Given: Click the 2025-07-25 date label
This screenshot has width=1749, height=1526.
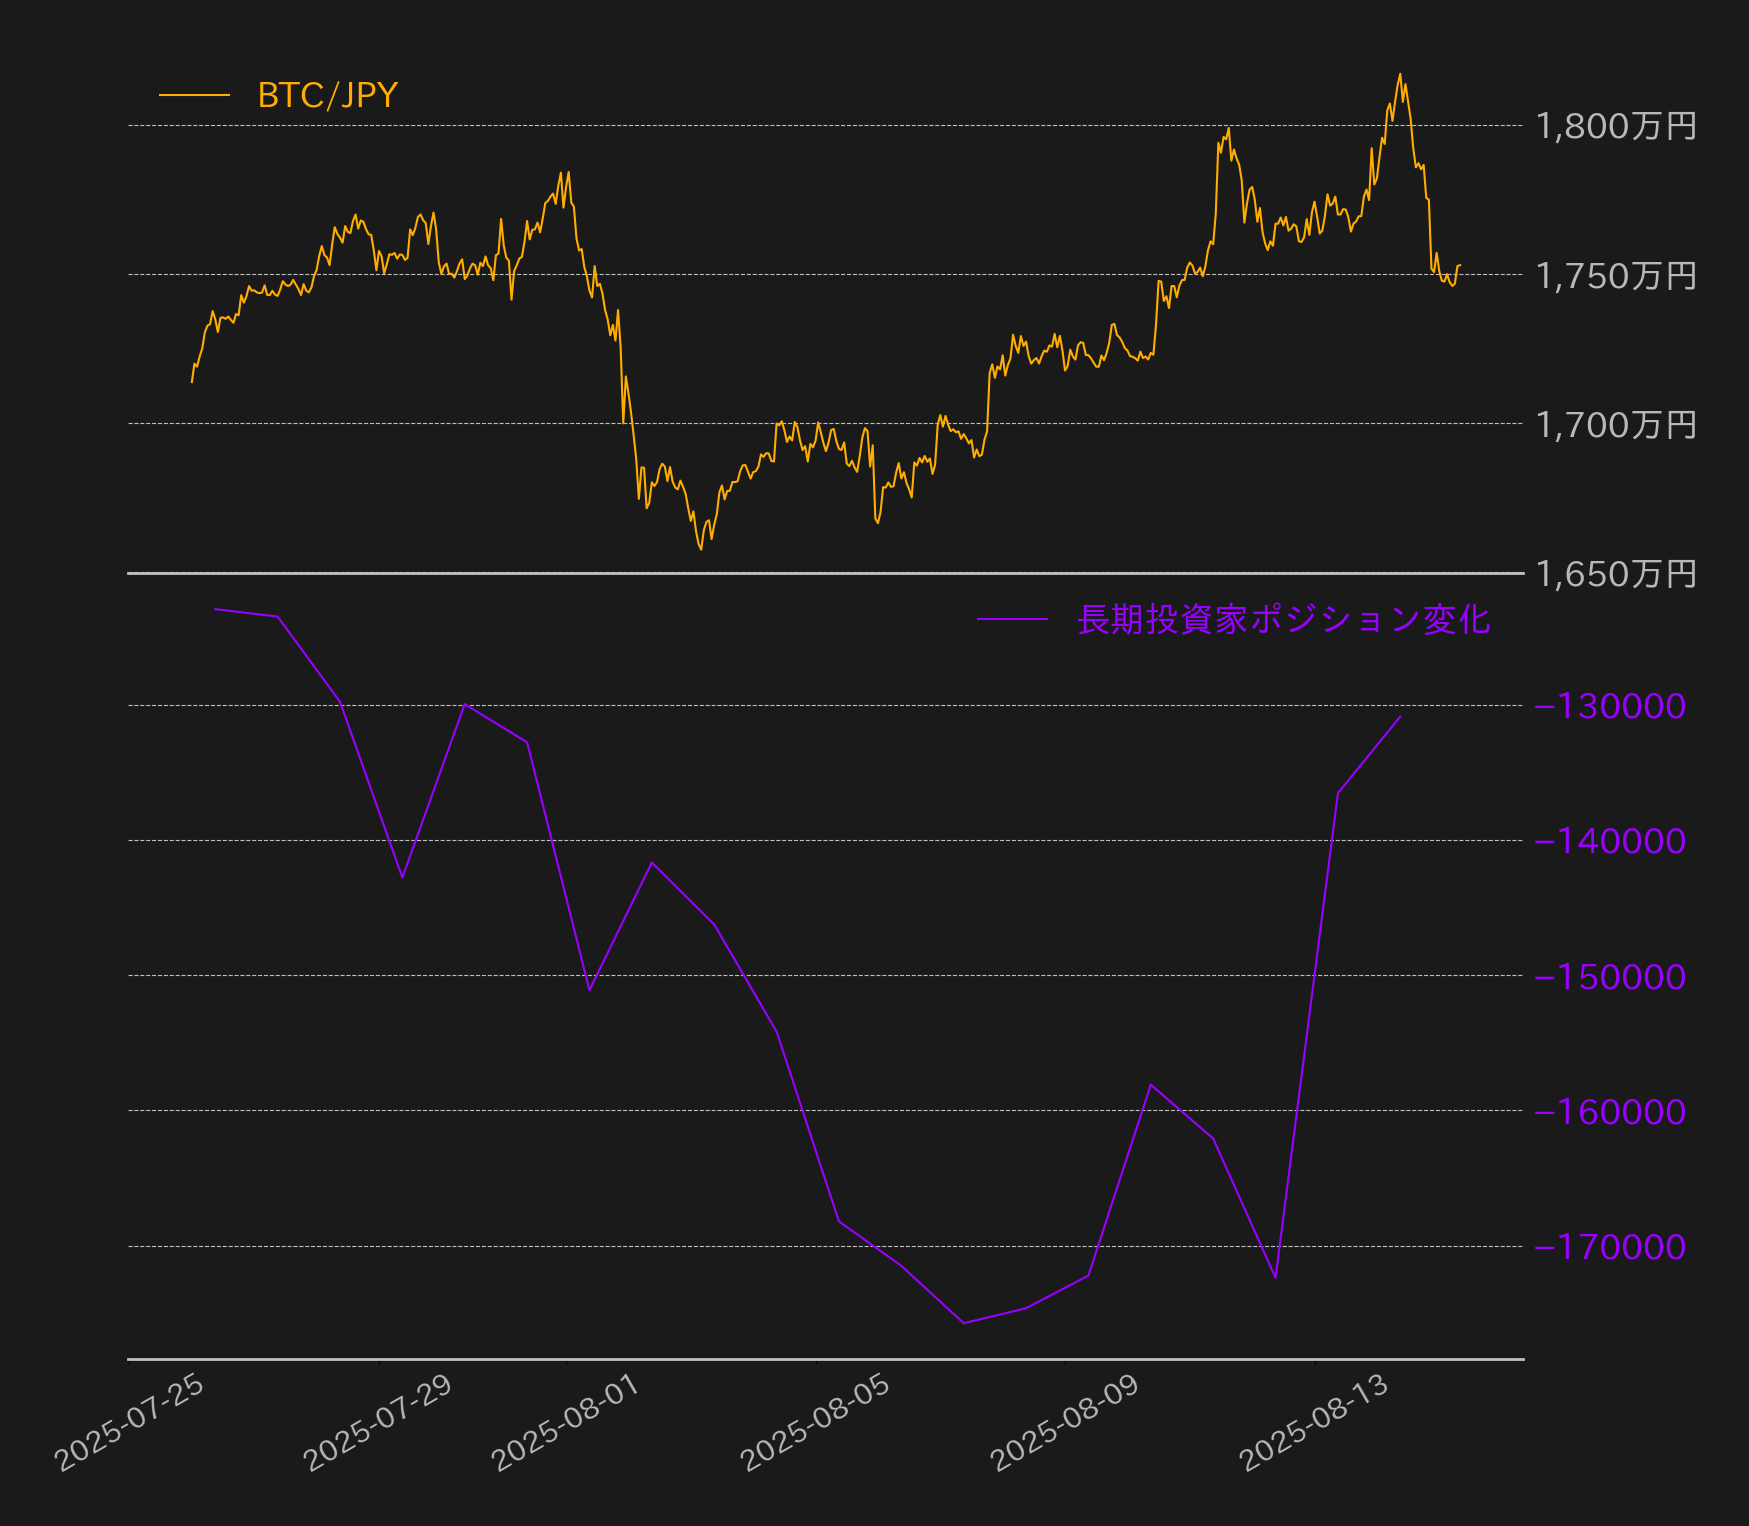Looking at the screenshot, I should [x=130, y=1422].
